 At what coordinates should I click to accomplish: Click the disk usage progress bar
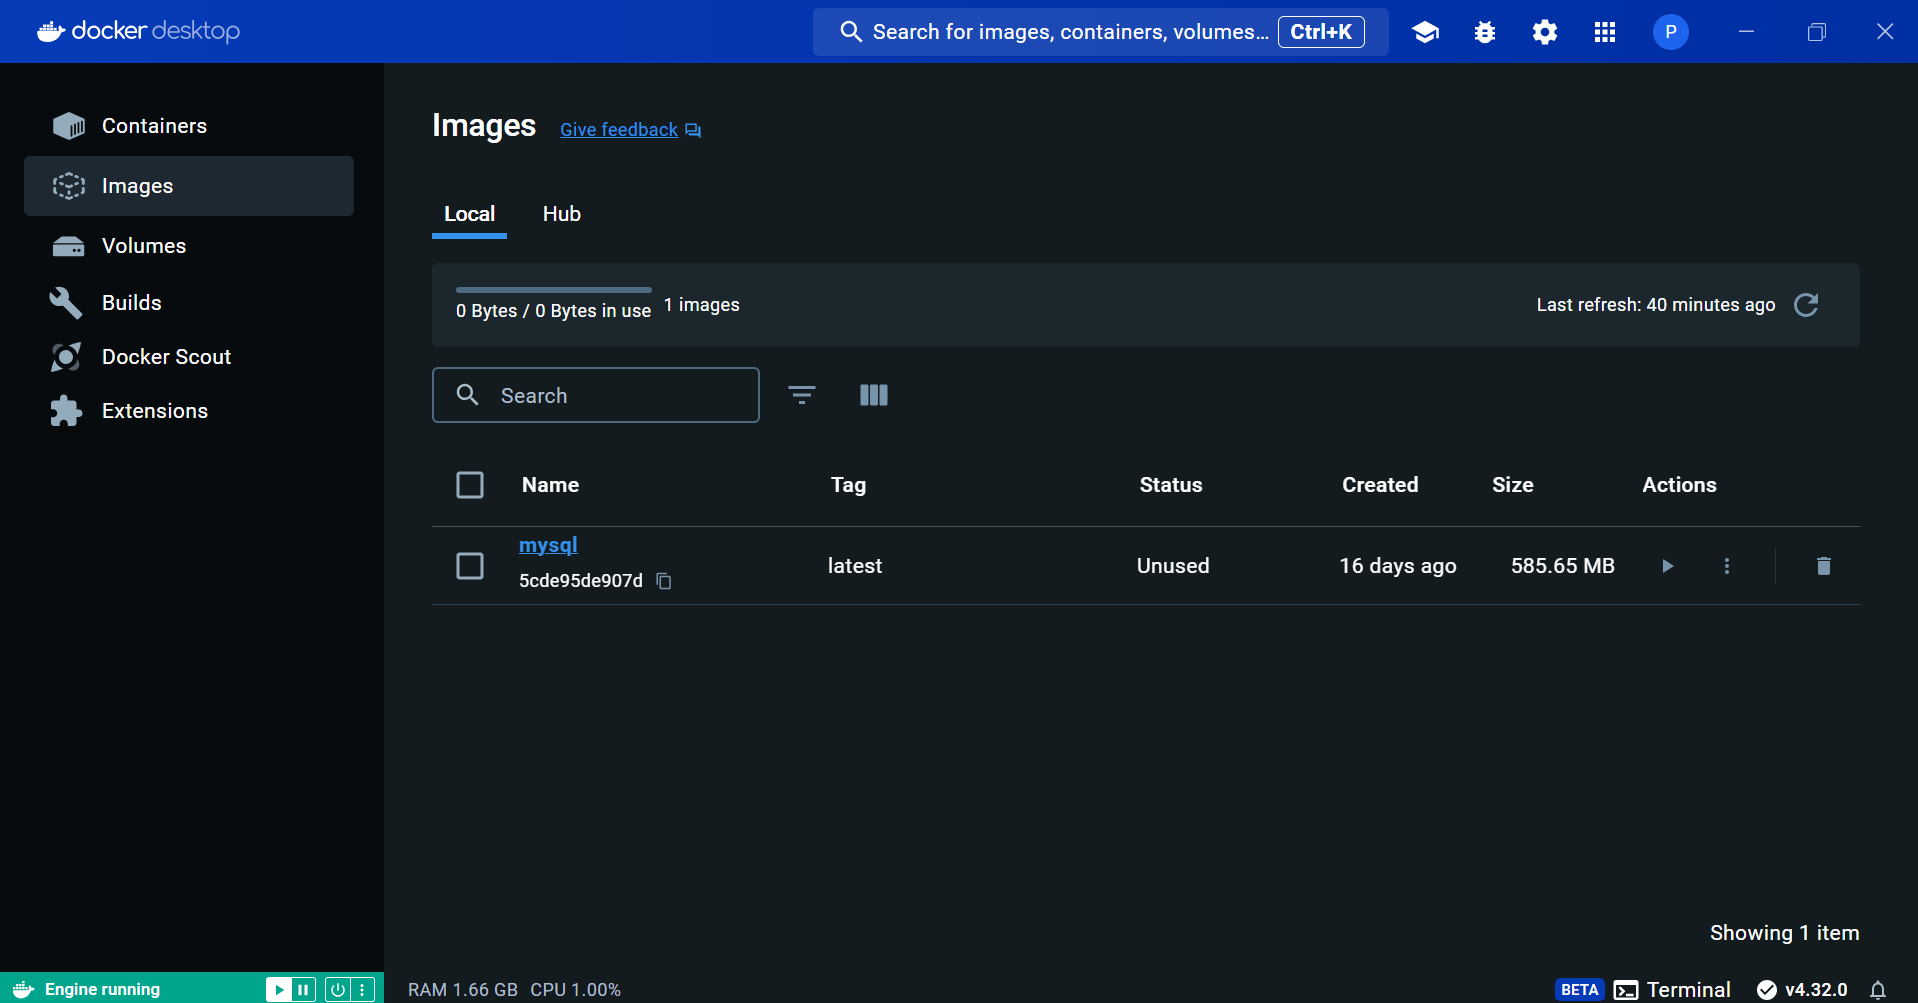point(554,290)
